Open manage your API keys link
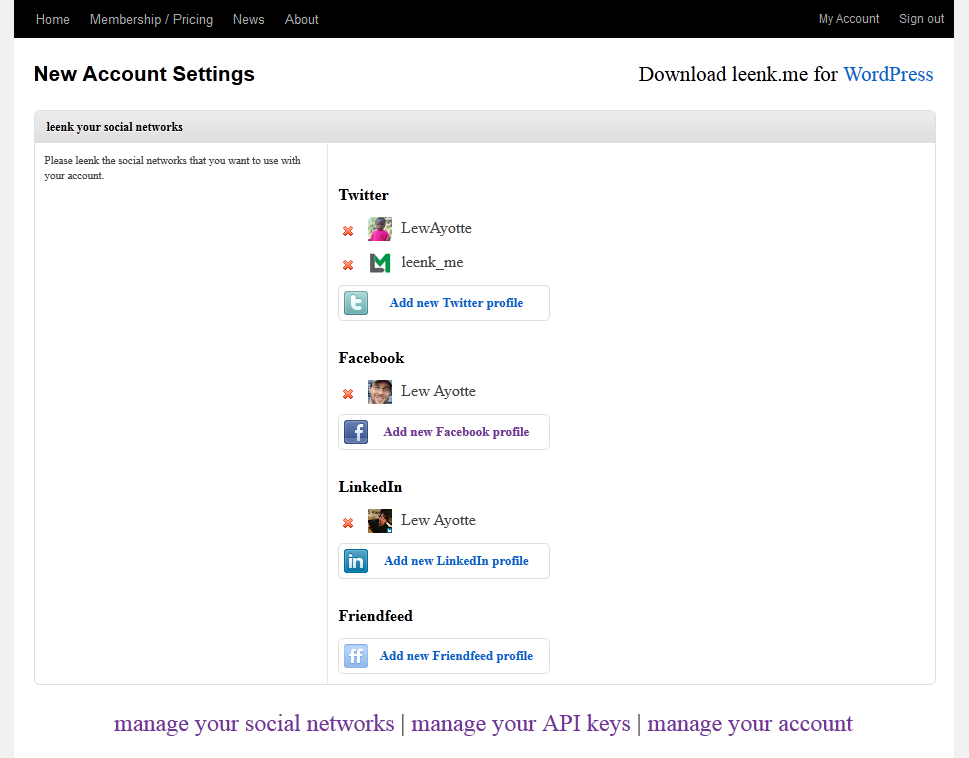 click(520, 723)
